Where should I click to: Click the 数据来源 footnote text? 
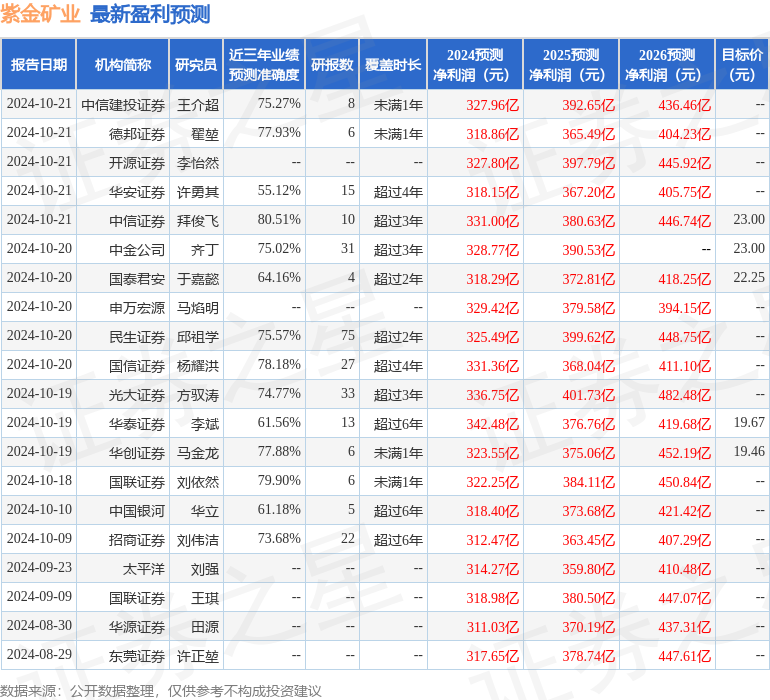click(161, 691)
